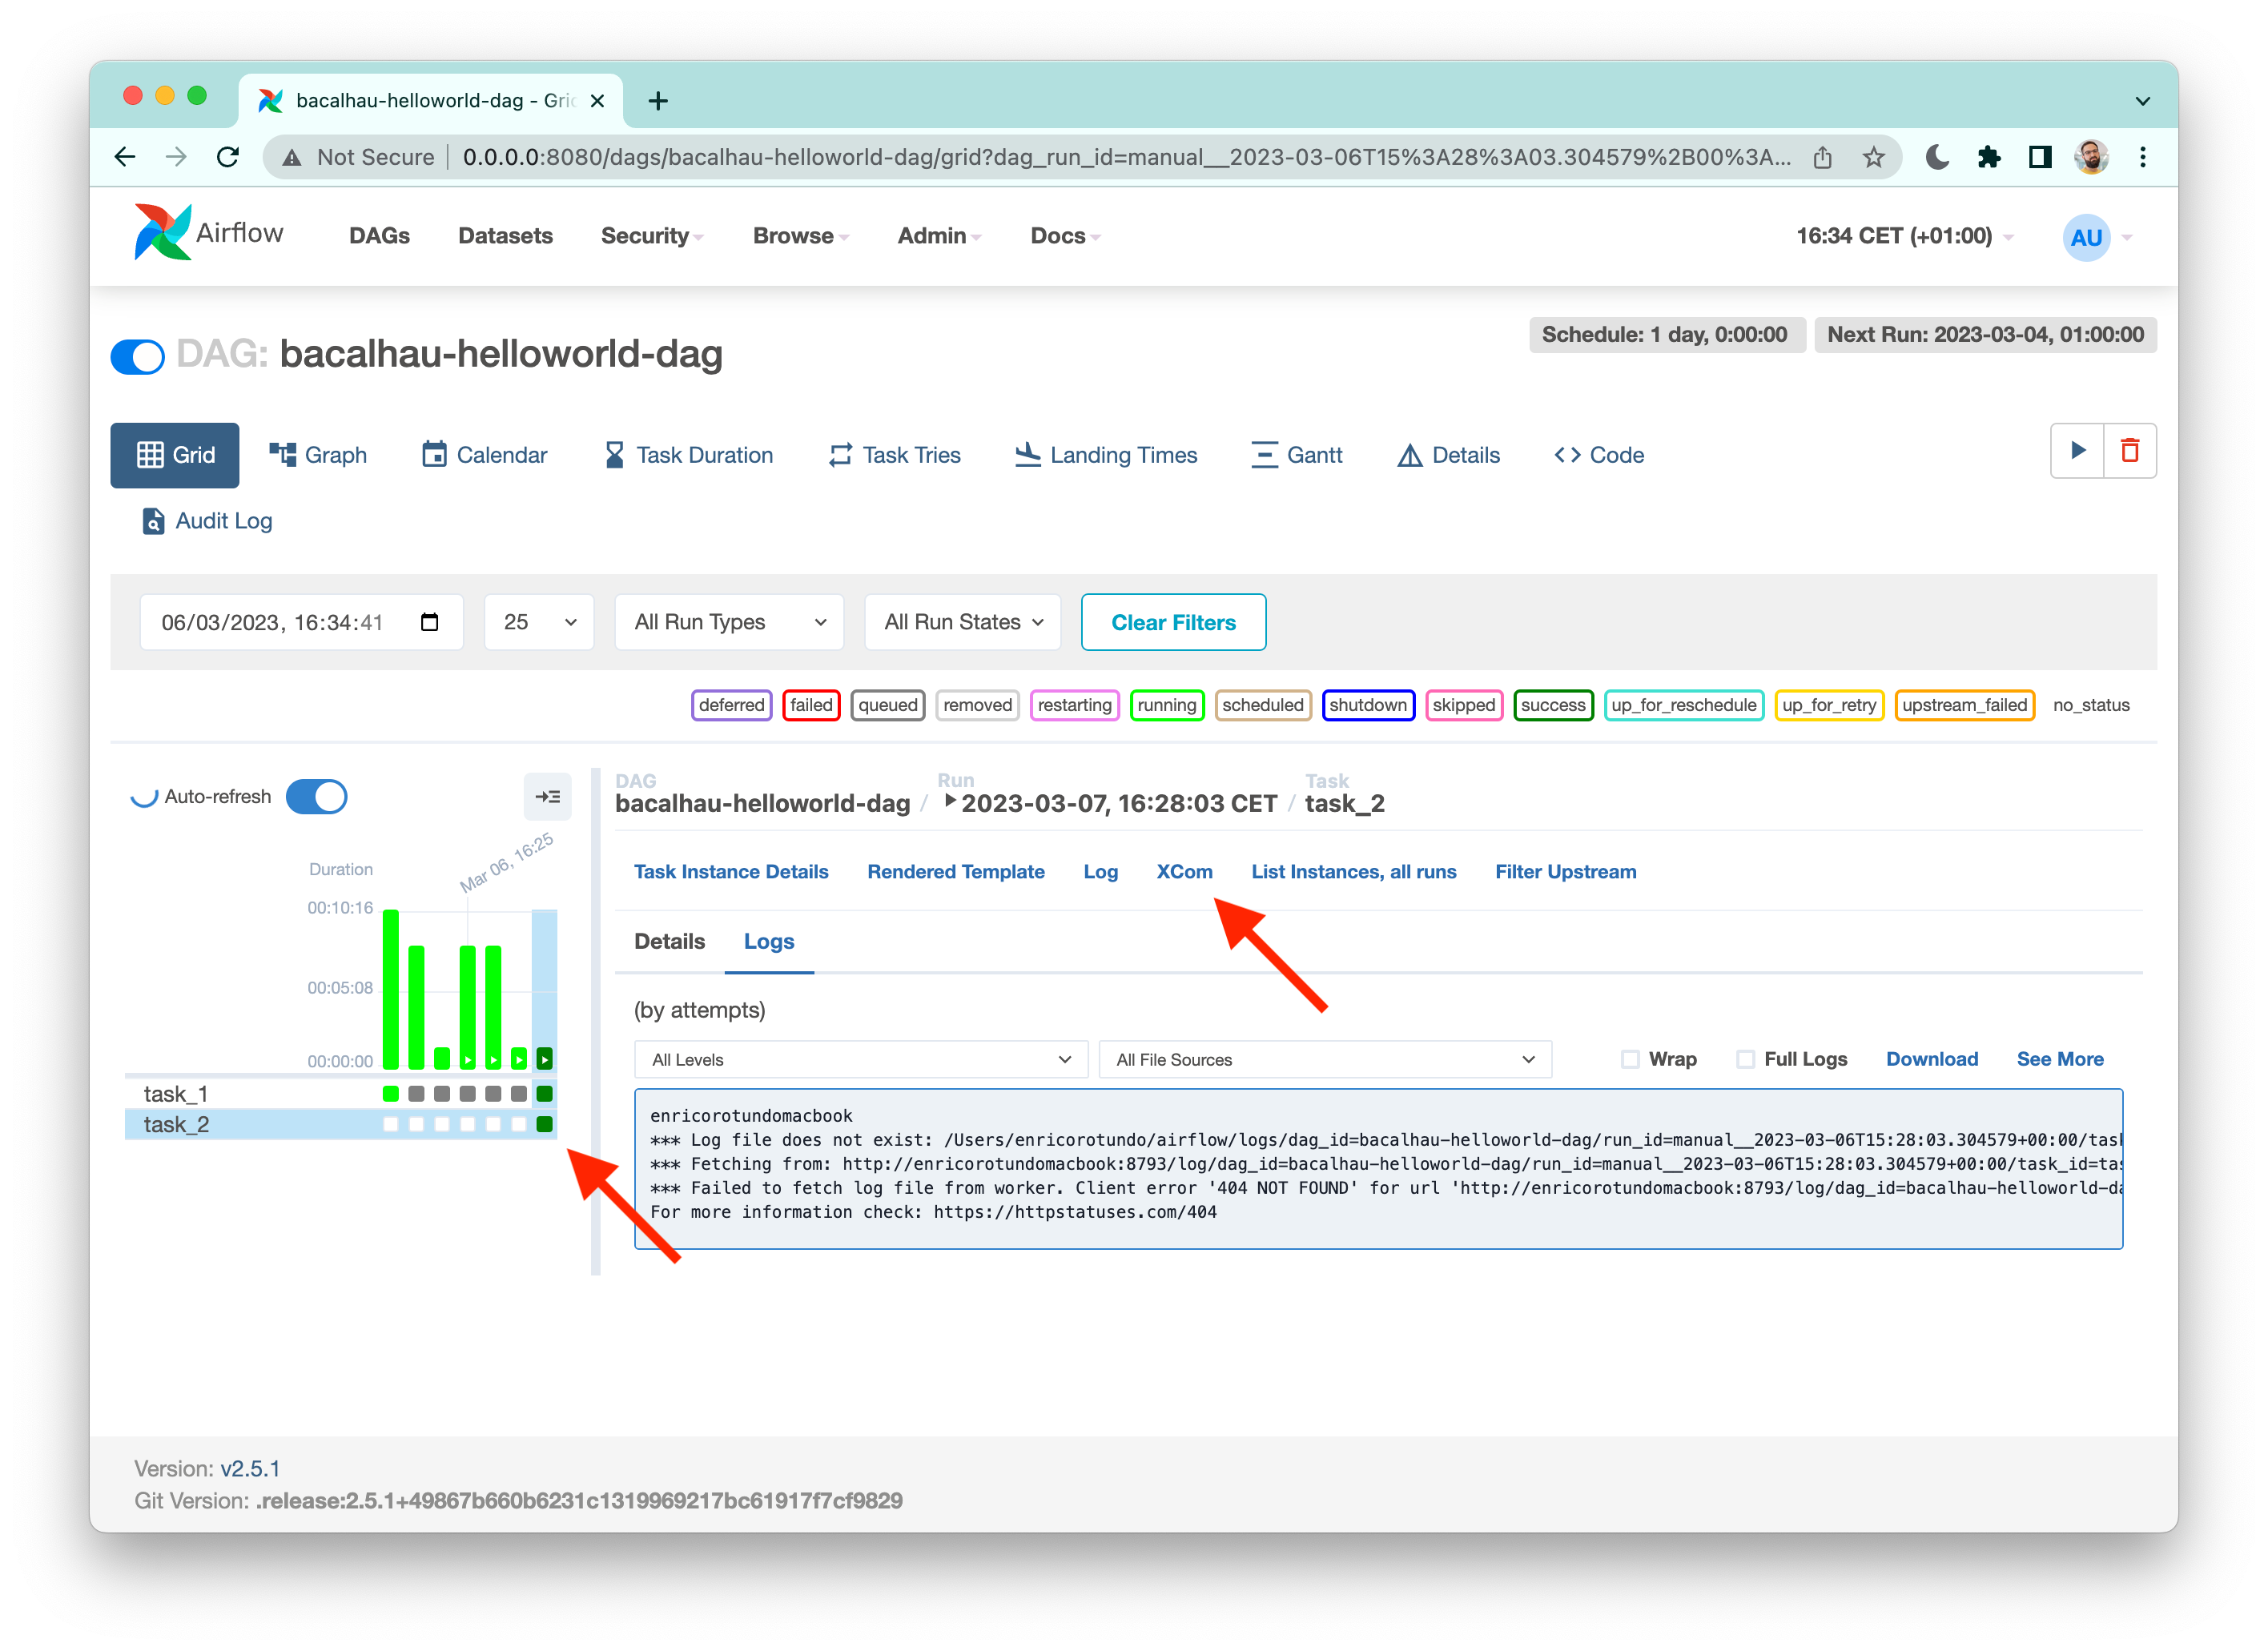Expand the Docs menu
Screen dimensions: 2268x1651
click(x=1065, y=236)
